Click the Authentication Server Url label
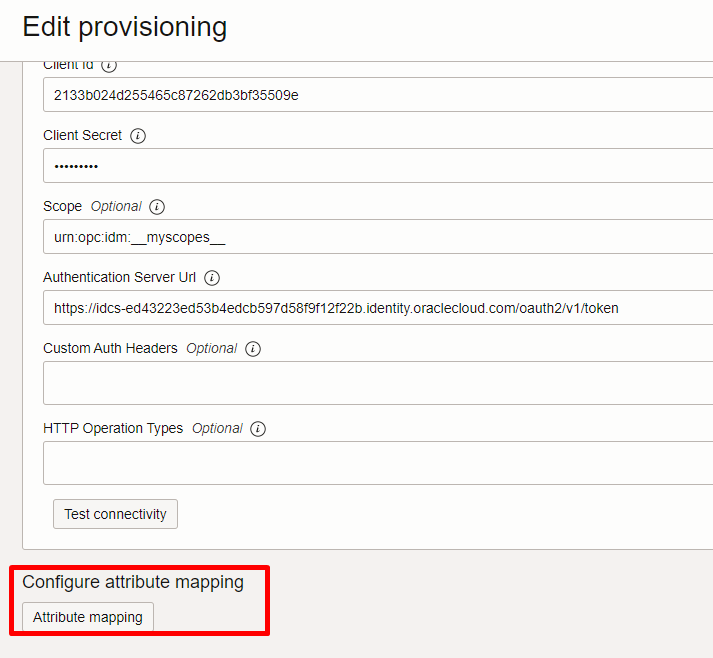Viewport: 713px width, 658px height. (119, 277)
